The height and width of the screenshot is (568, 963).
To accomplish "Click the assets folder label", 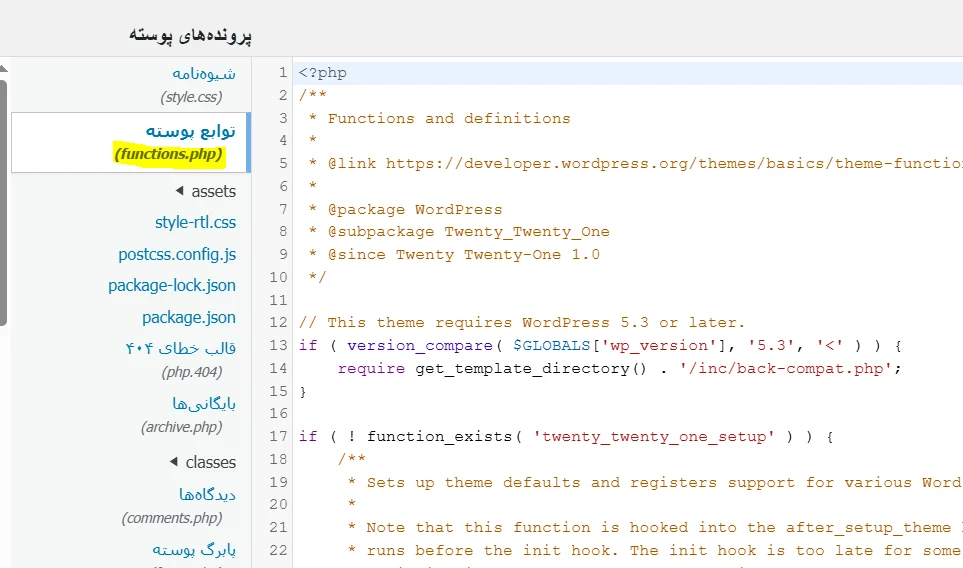I will 213,191.
